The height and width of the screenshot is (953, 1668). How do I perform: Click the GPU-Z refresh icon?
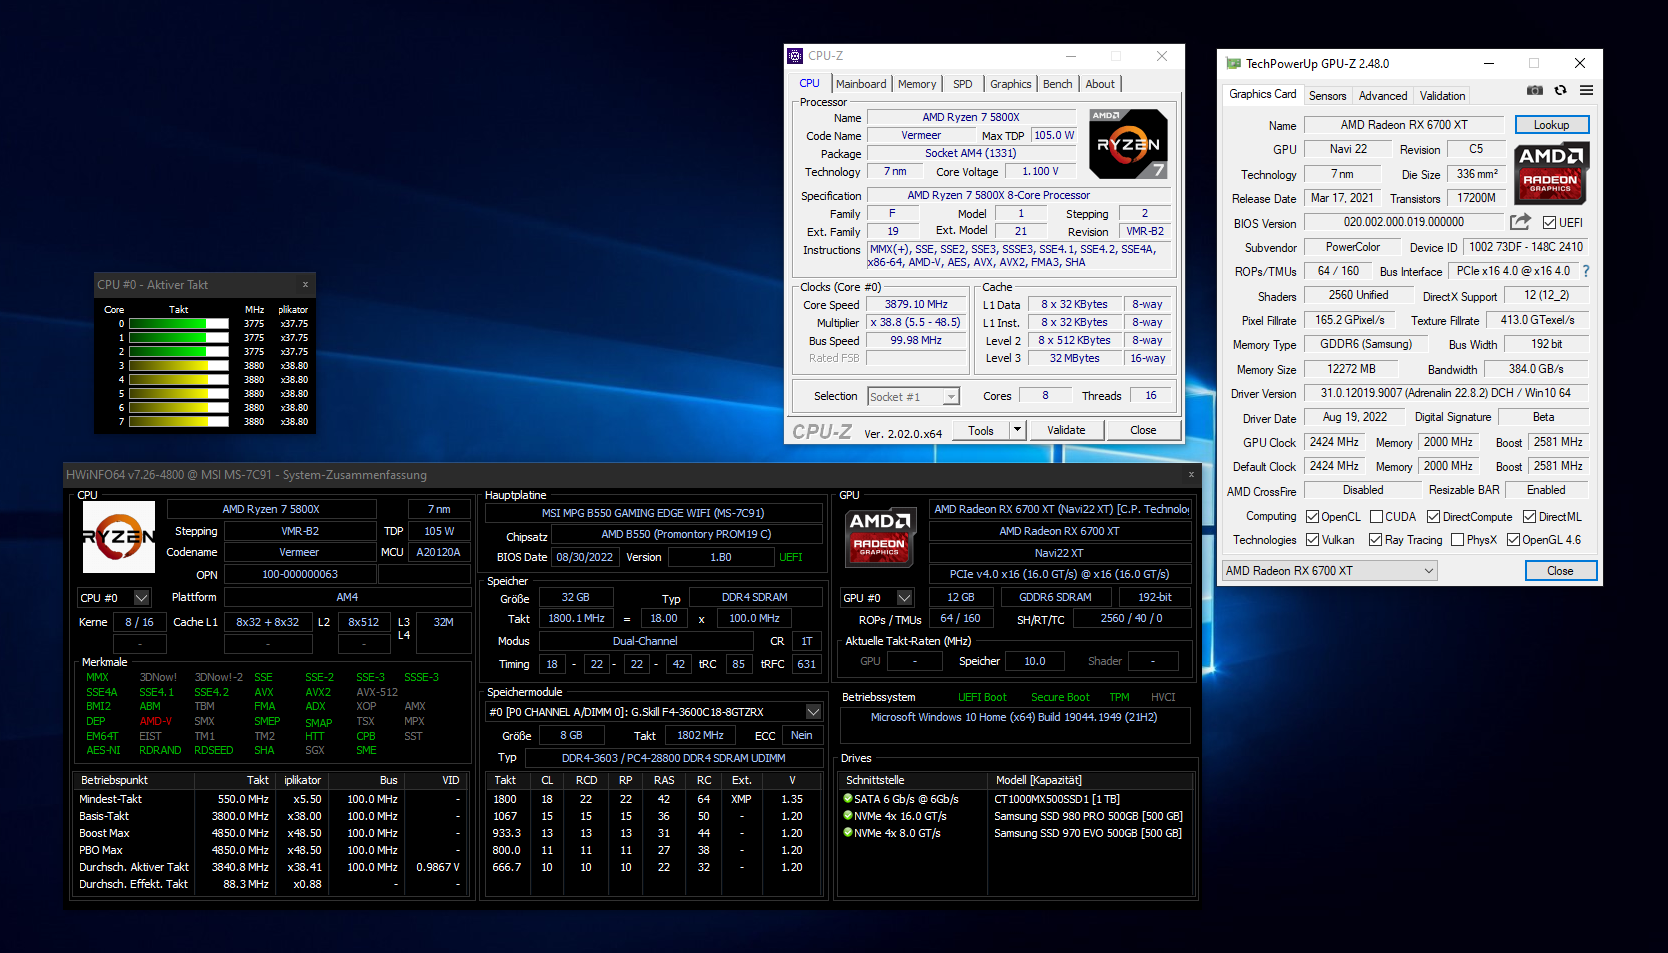[x=1560, y=90]
